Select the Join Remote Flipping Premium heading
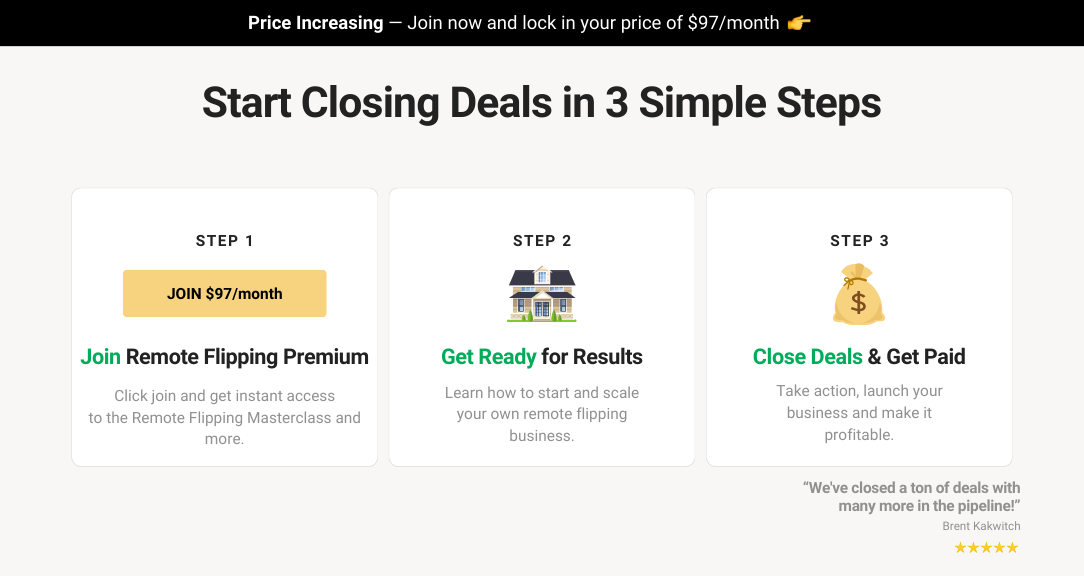This screenshot has width=1084, height=576. click(x=225, y=357)
